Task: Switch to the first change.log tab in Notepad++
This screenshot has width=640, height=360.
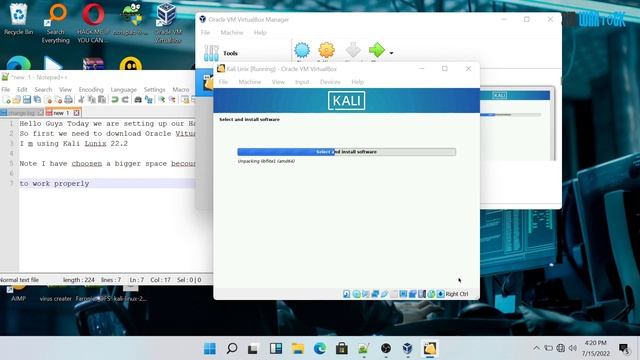Action: 22,113
